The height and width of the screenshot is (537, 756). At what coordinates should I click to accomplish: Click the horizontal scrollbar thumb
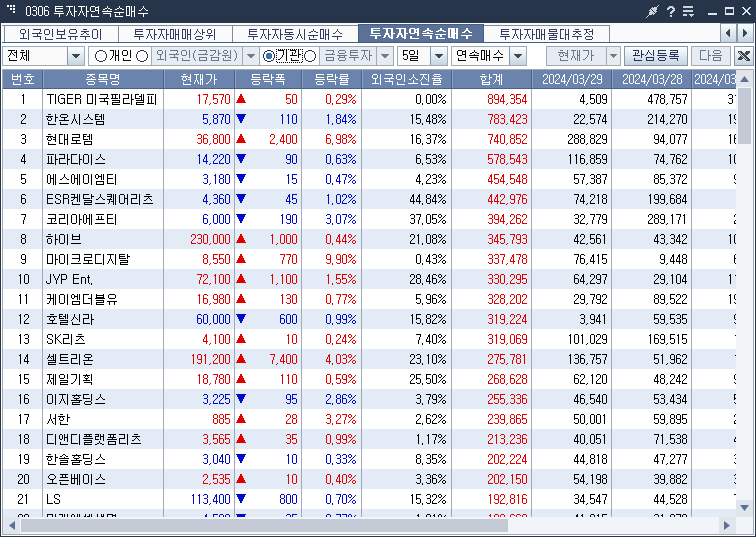coord(264,525)
